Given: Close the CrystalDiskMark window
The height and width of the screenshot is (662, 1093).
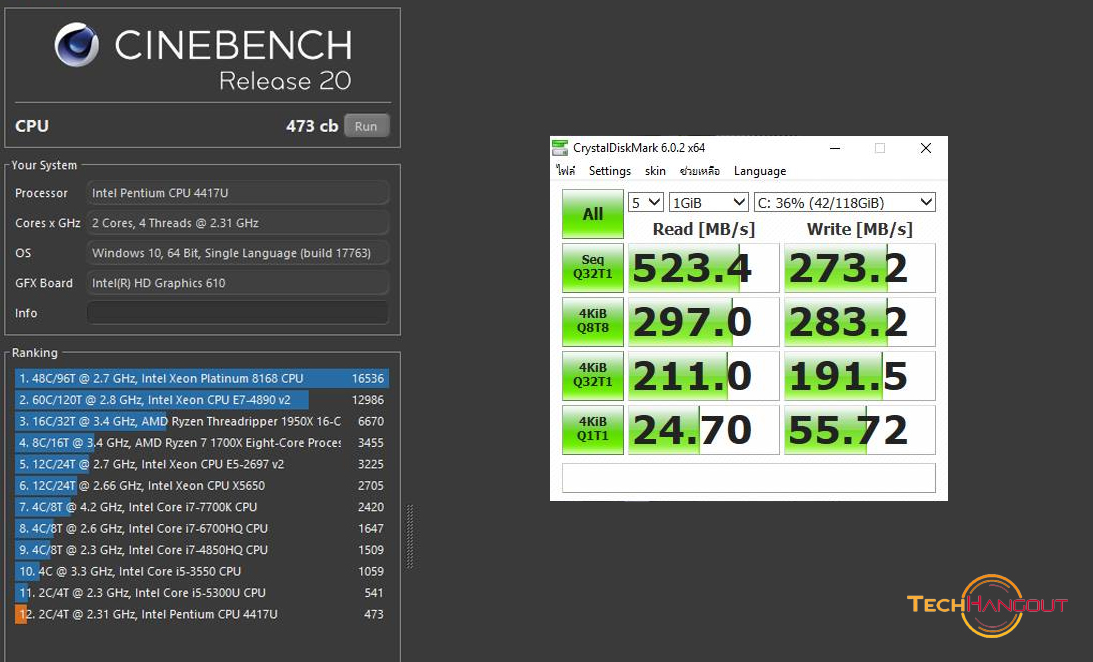Looking at the screenshot, I should [926, 148].
